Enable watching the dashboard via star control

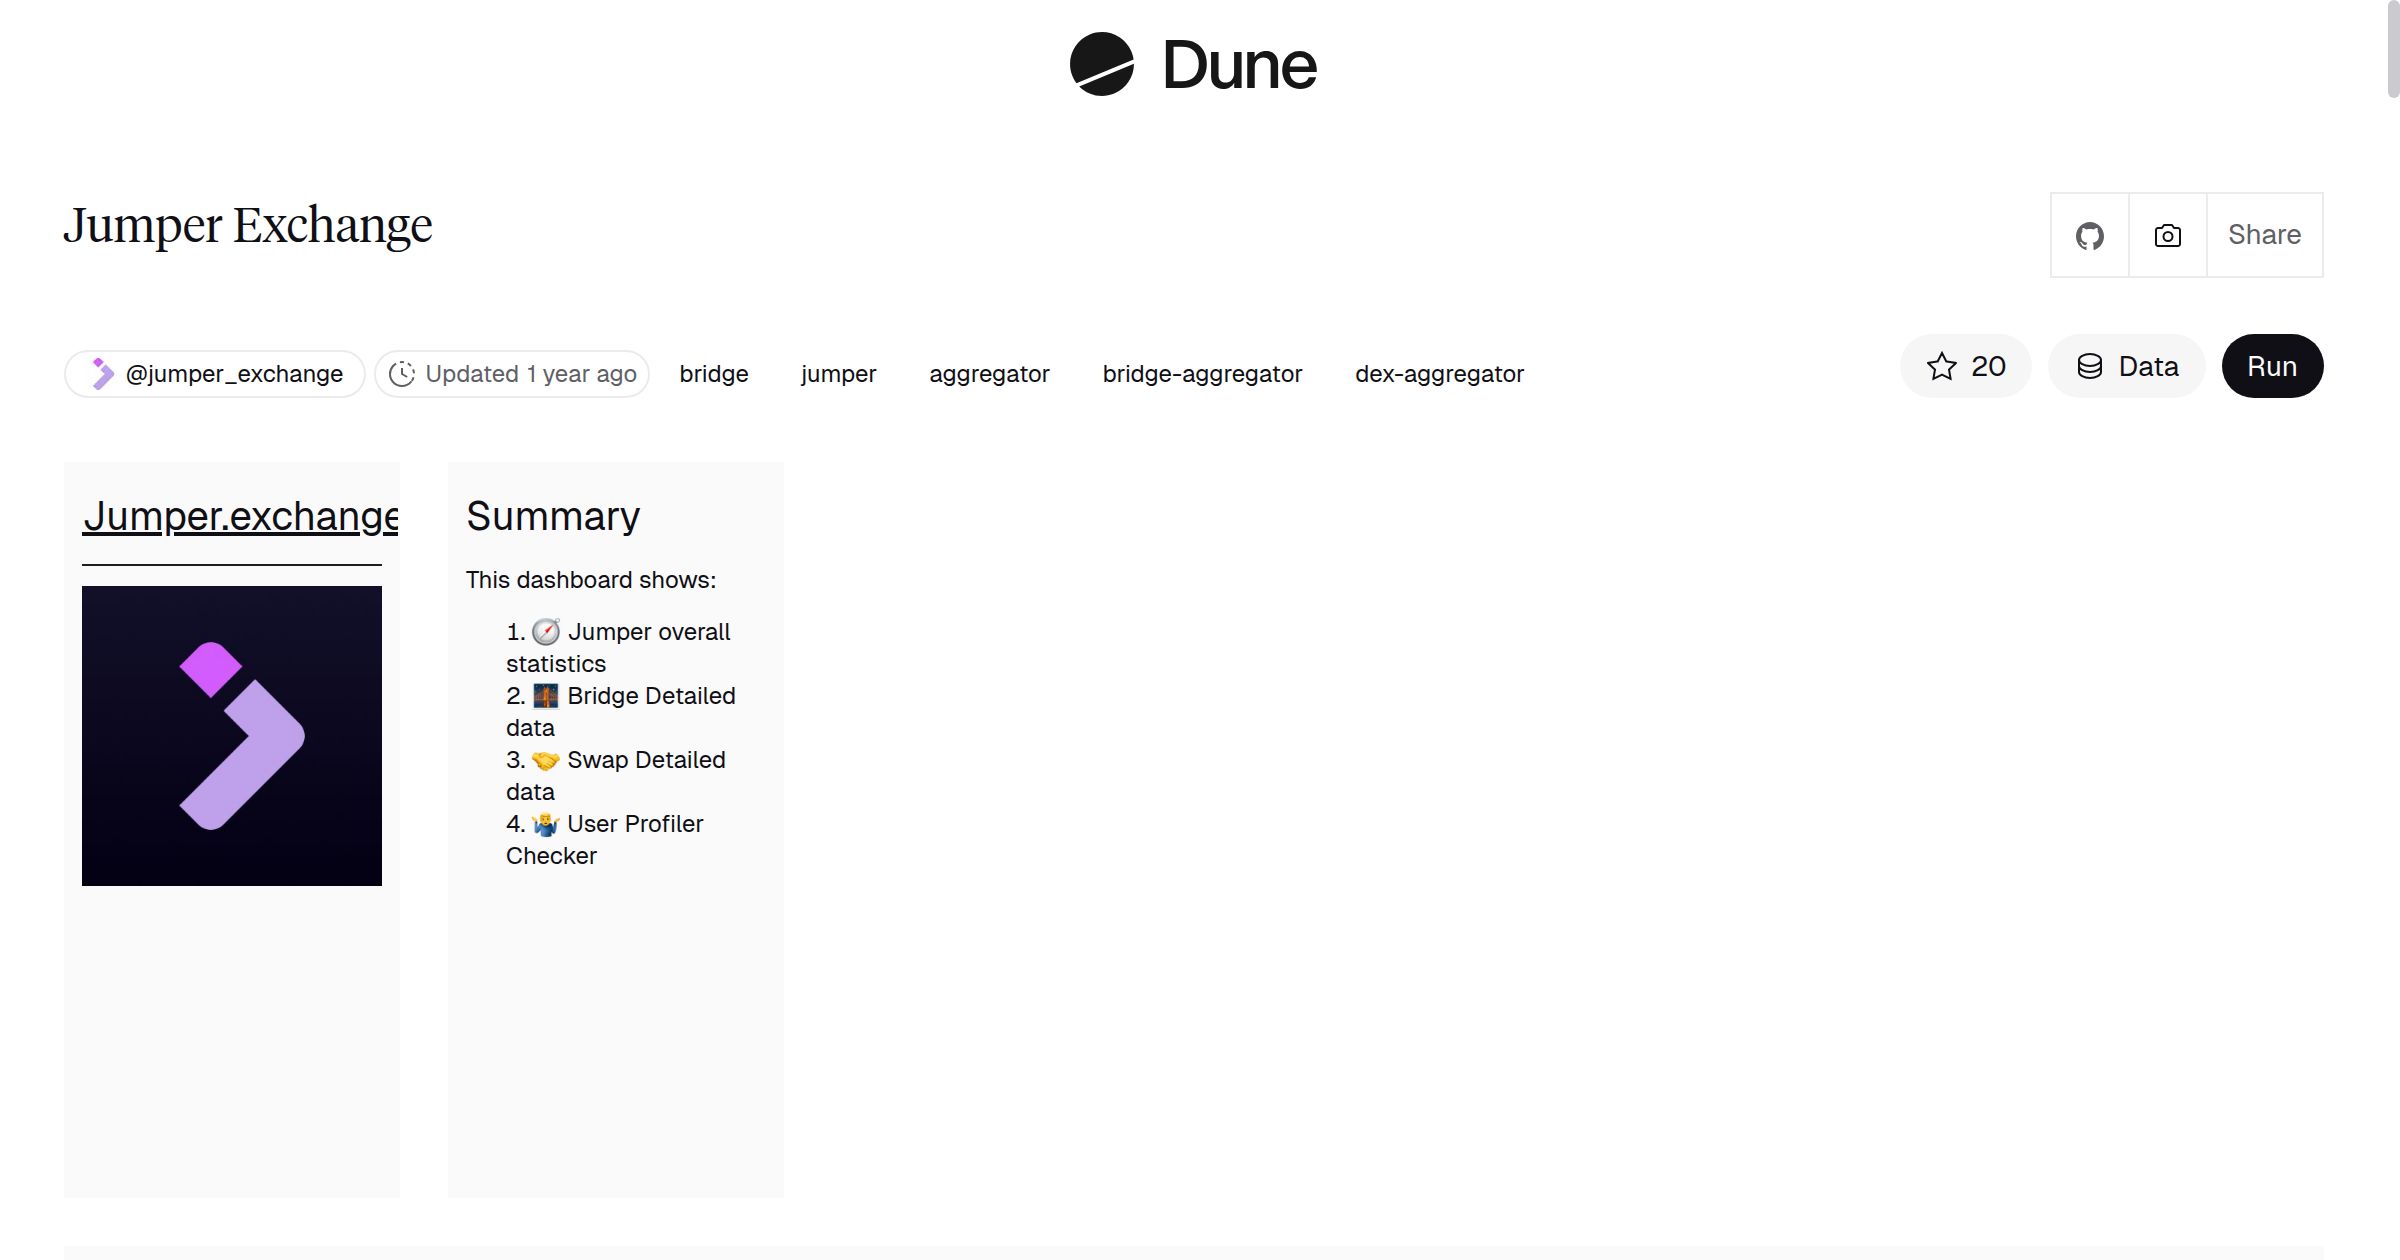click(1941, 366)
